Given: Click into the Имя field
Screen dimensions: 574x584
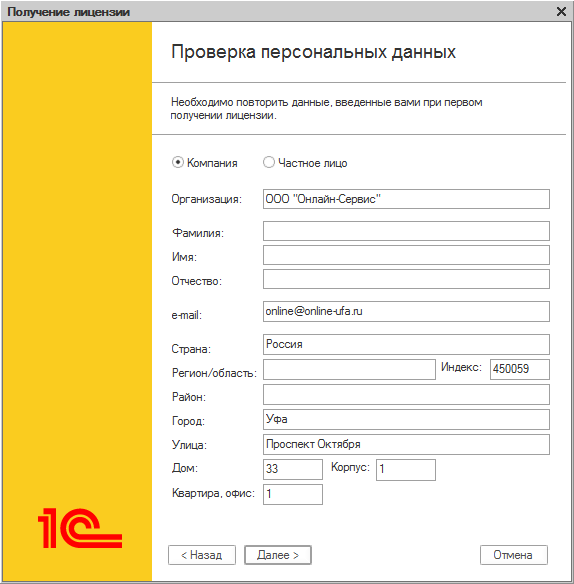Looking at the screenshot, I should (406, 255).
